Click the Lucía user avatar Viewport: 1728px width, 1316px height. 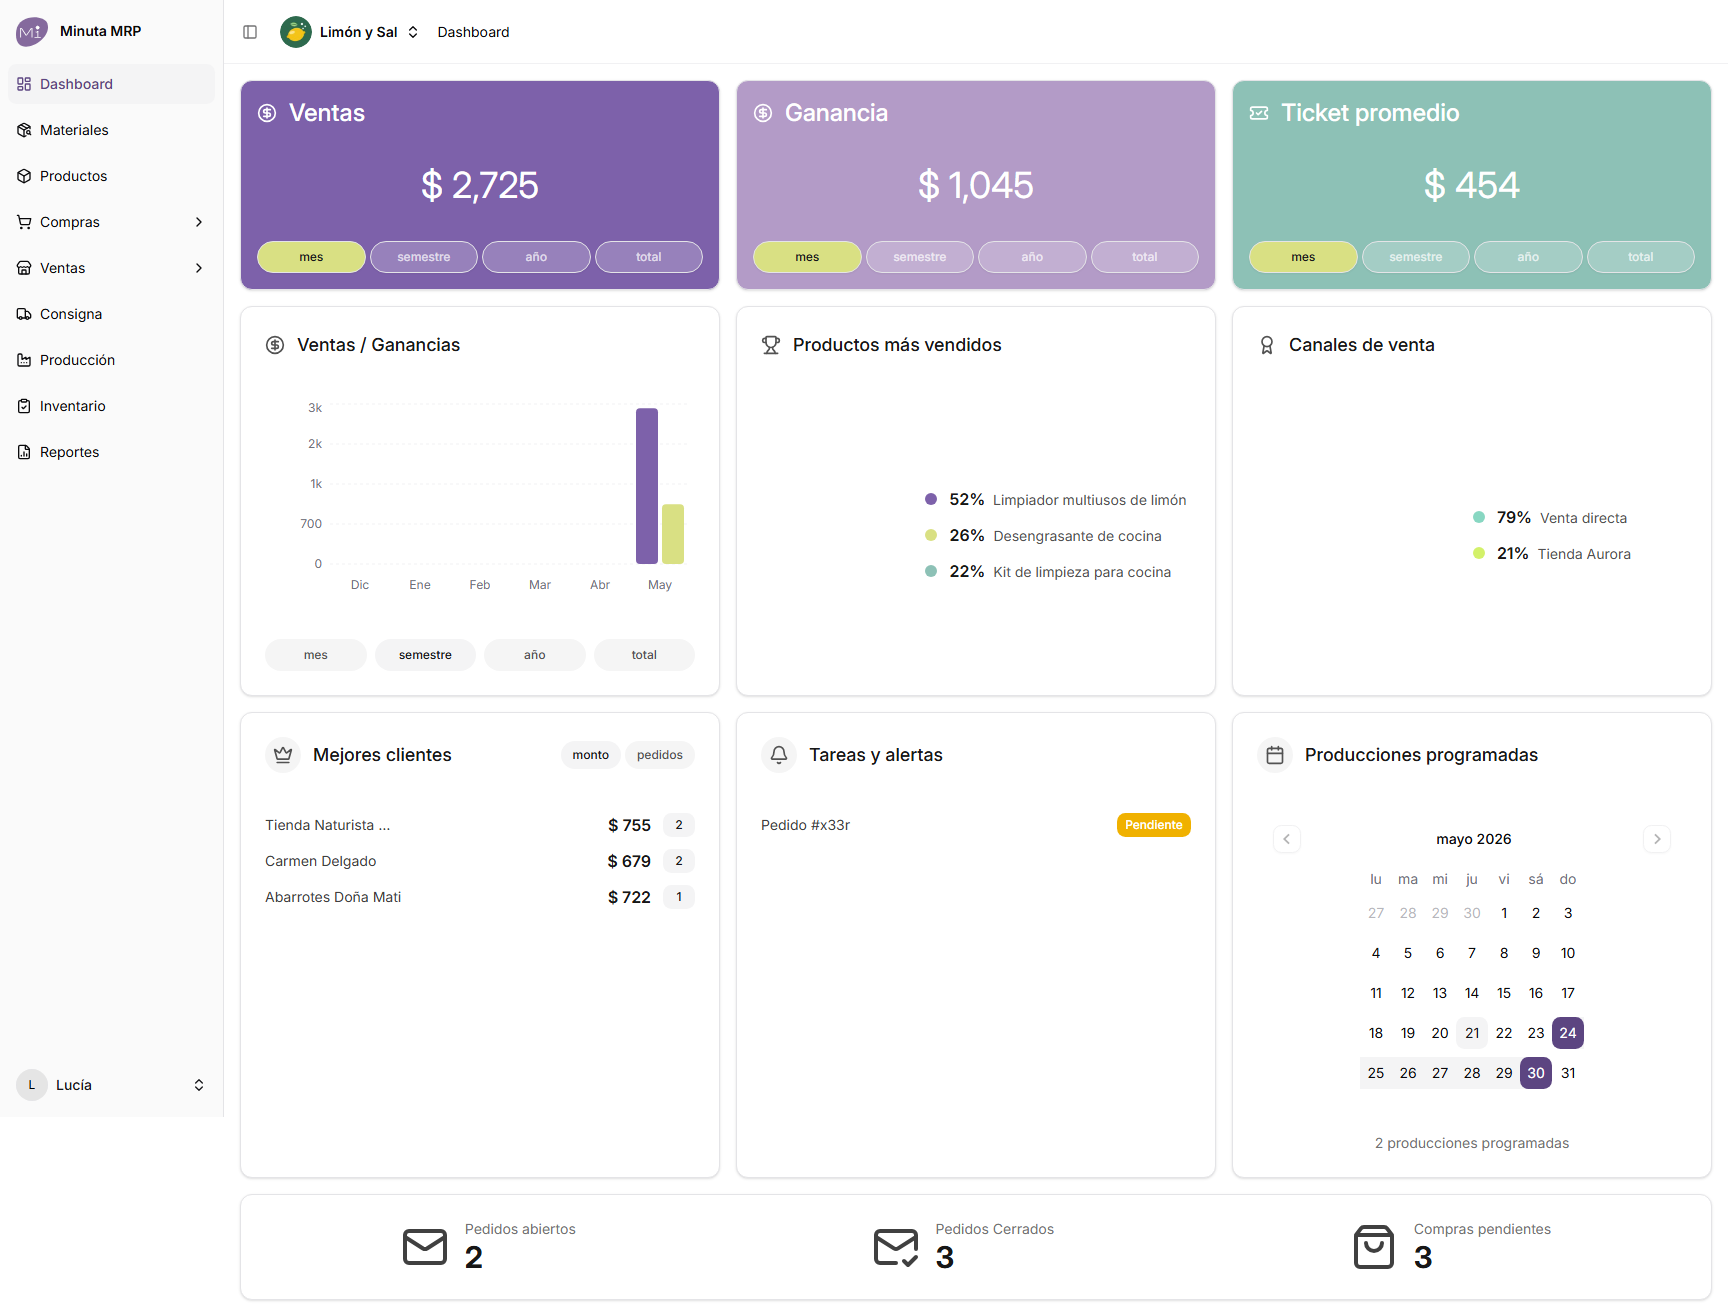coord(32,1085)
